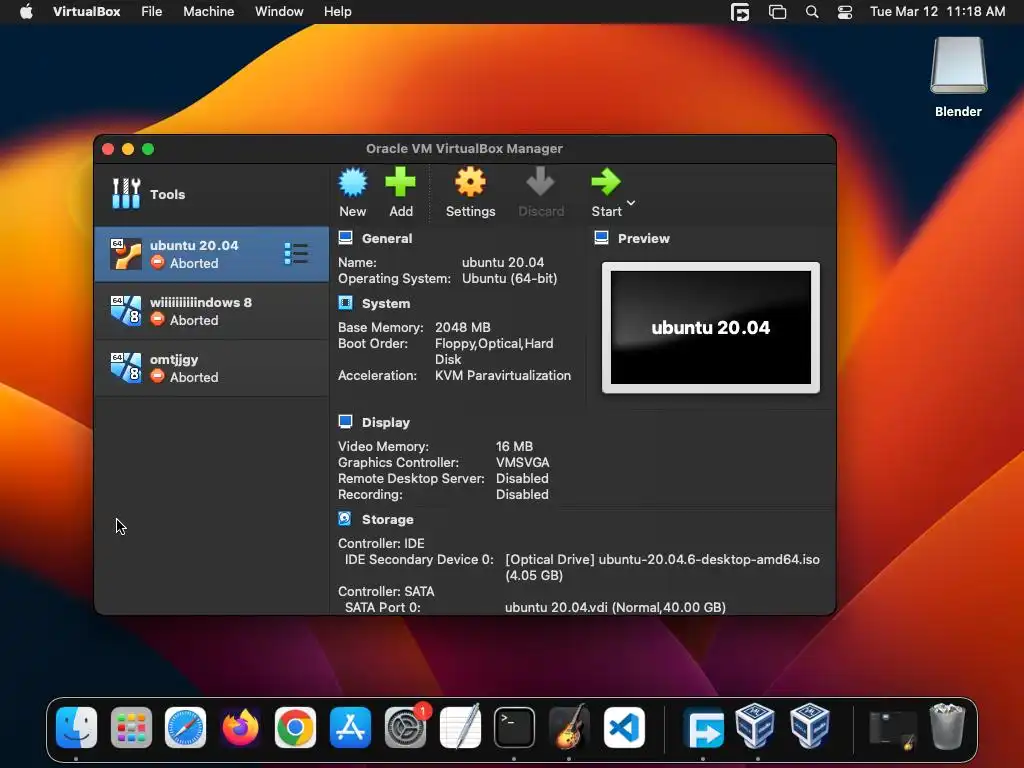Launch Safari from the dock
This screenshot has height=768, width=1024.
tap(185, 728)
